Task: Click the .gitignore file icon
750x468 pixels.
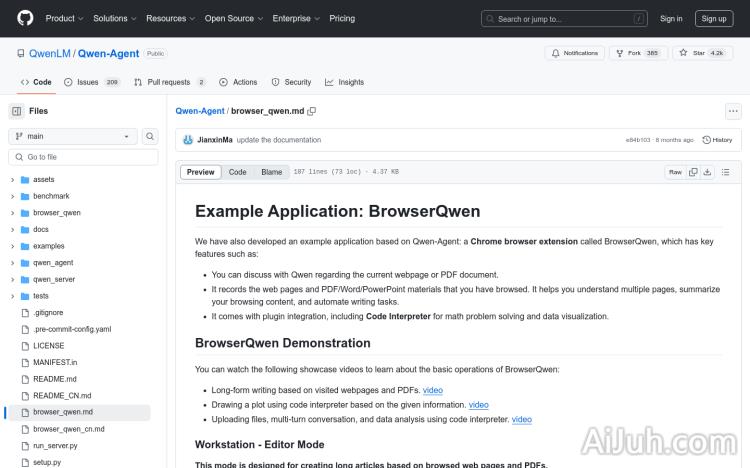Action: (25, 313)
